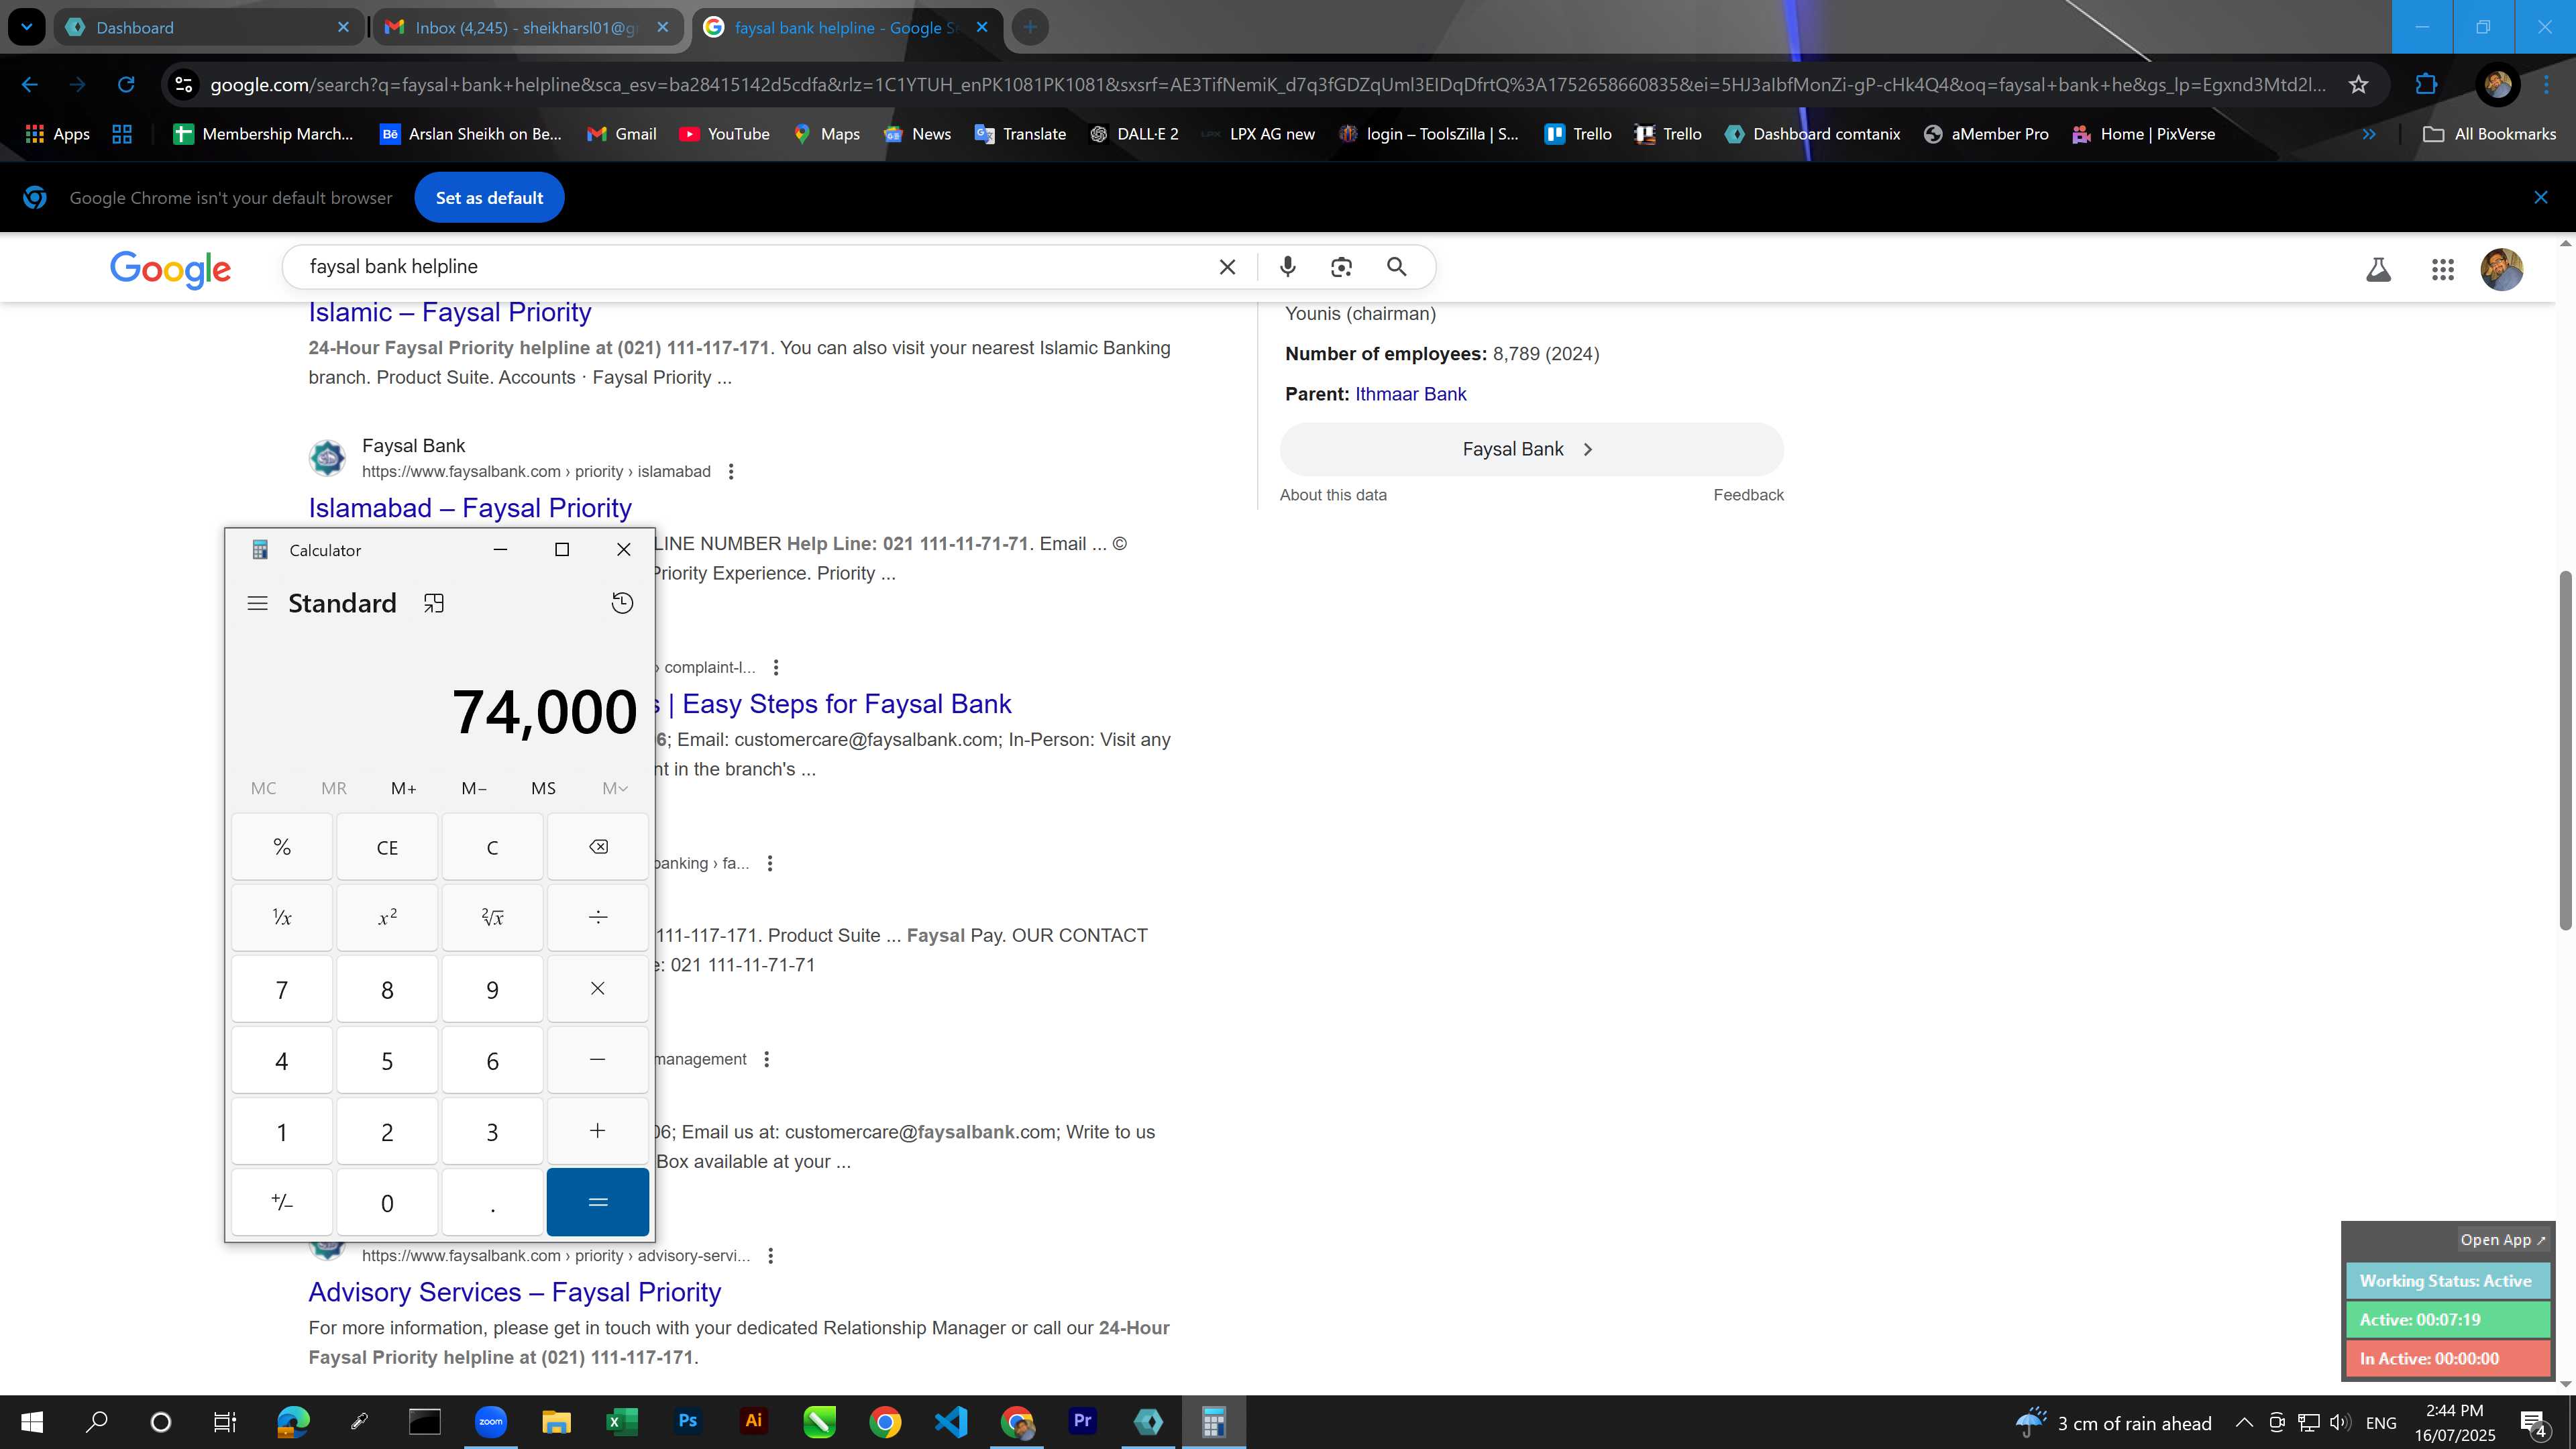Open the Chrome extensions puzzle icon
This screenshot has width=2576, height=1449.
coord(2426,84)
